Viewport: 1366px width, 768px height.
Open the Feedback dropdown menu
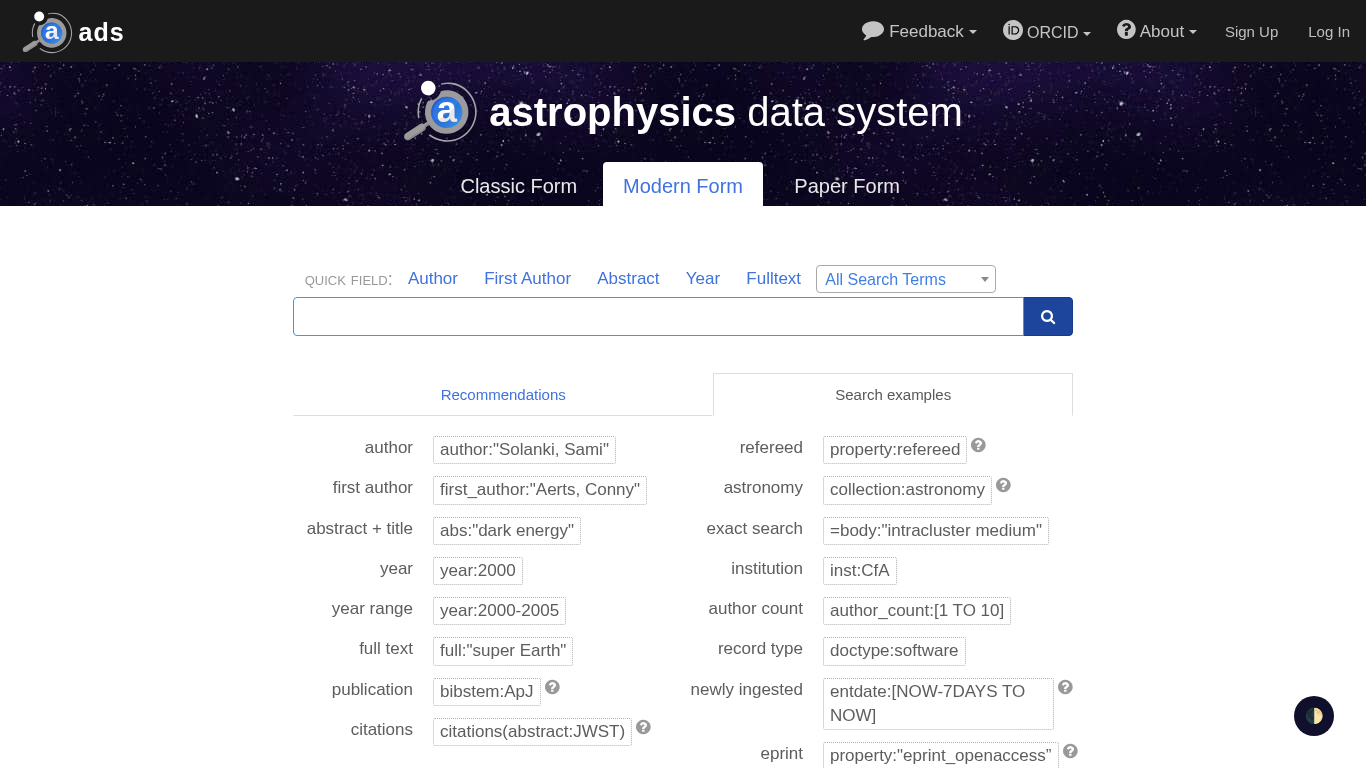click(x=919, y=32)
